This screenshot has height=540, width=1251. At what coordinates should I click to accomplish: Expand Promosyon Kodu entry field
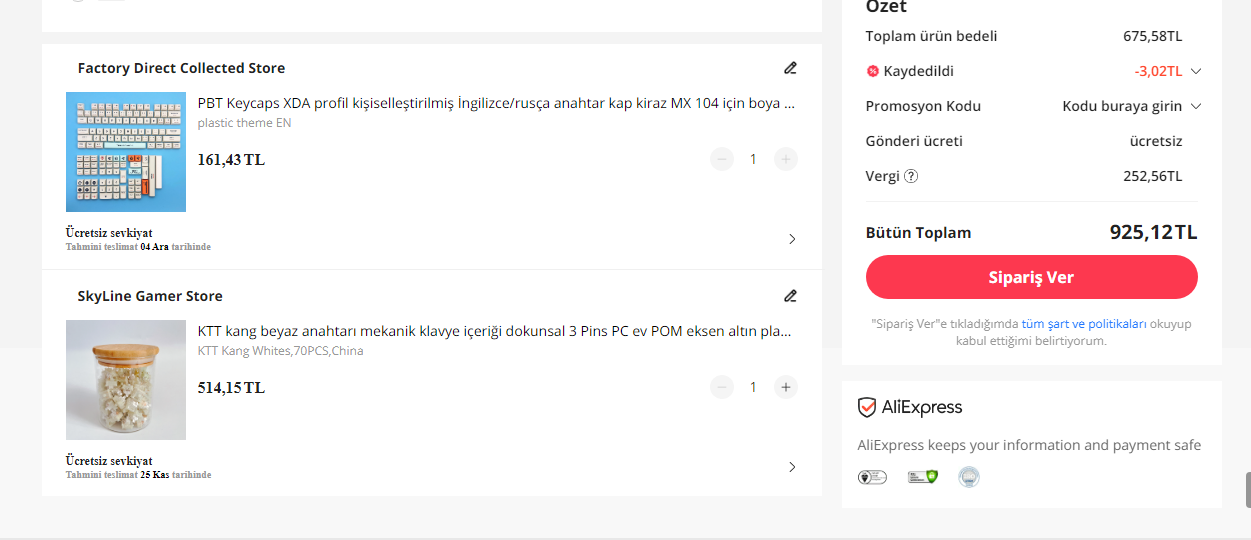tap(1196, 106)
